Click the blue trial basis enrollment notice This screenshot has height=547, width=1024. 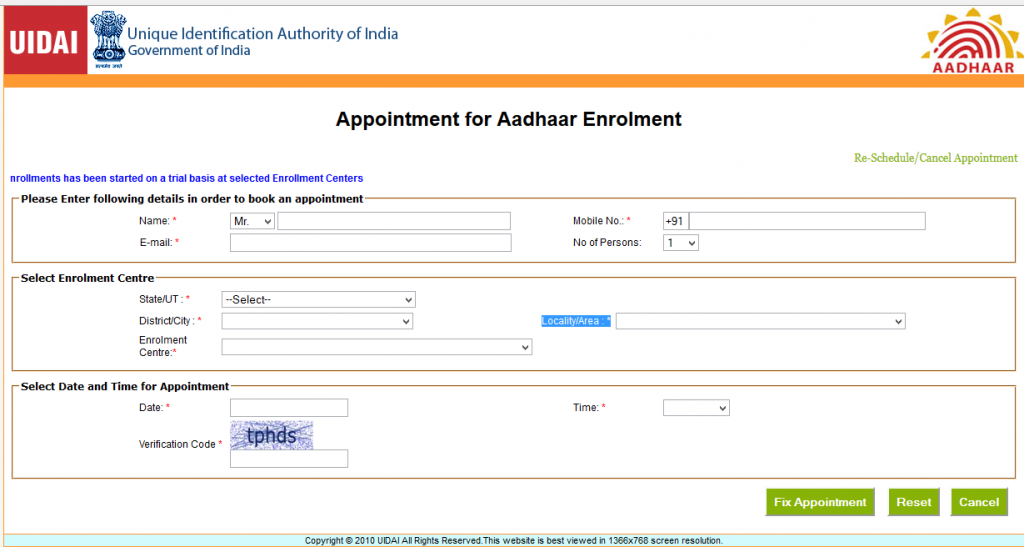click(187, 178)
